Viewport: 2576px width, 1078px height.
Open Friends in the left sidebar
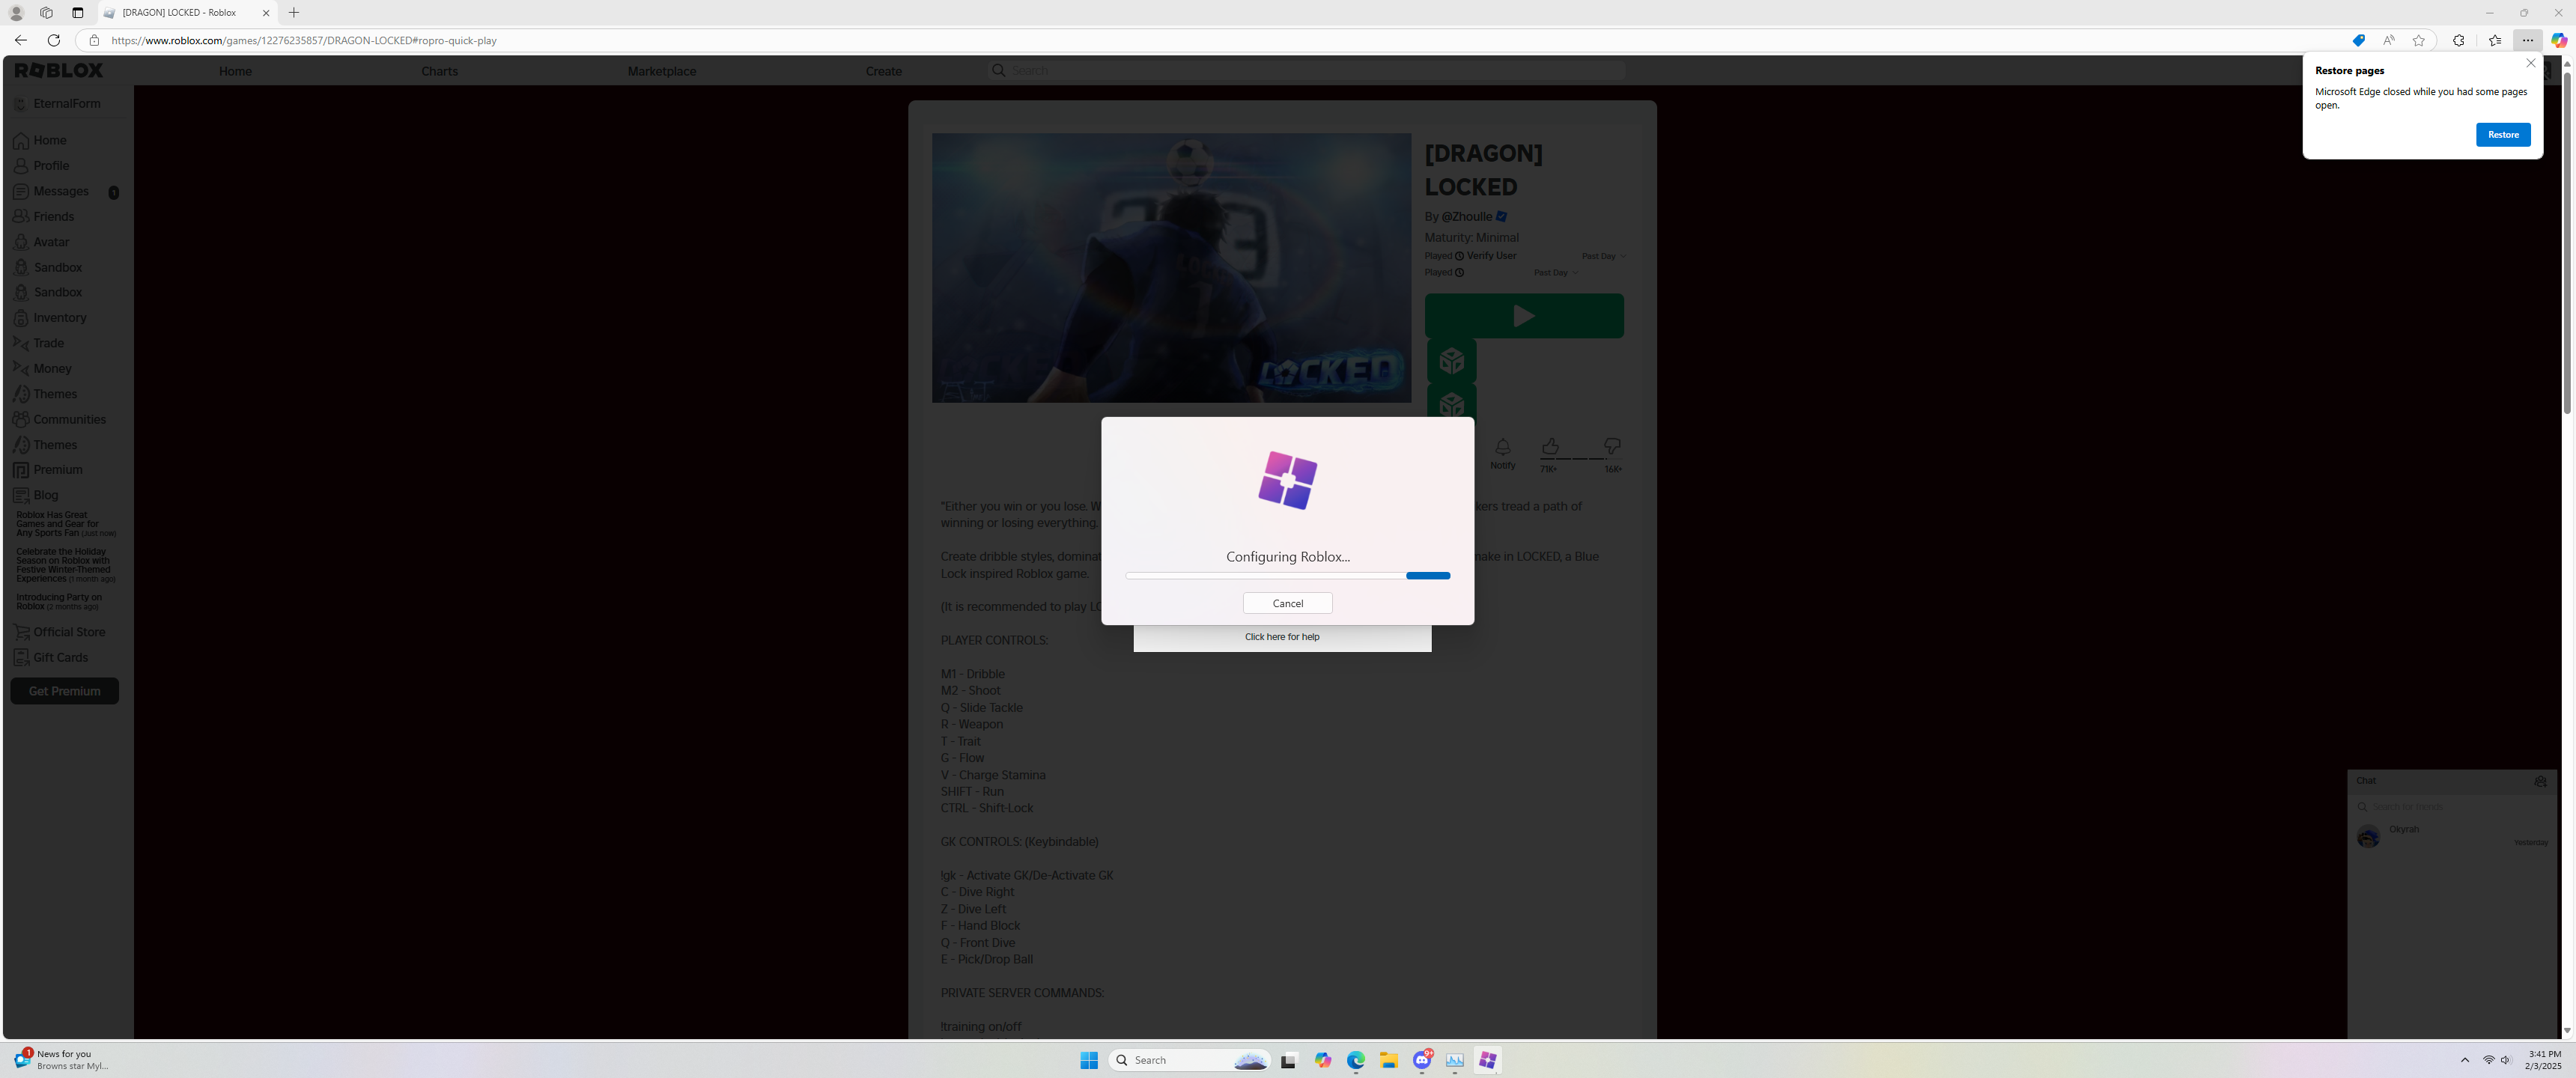point(43,216)
